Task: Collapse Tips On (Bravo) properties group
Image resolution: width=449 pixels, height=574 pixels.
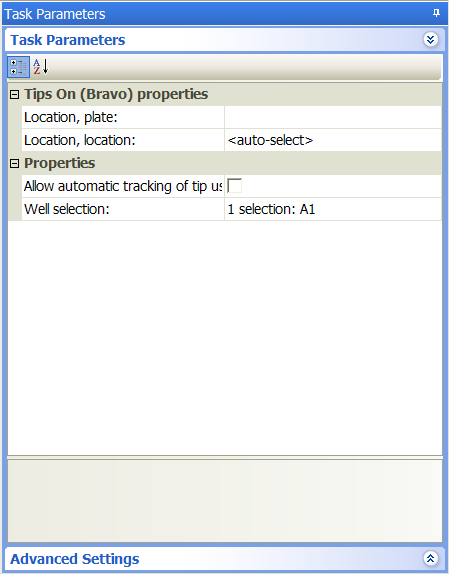Action: (14, 95)
